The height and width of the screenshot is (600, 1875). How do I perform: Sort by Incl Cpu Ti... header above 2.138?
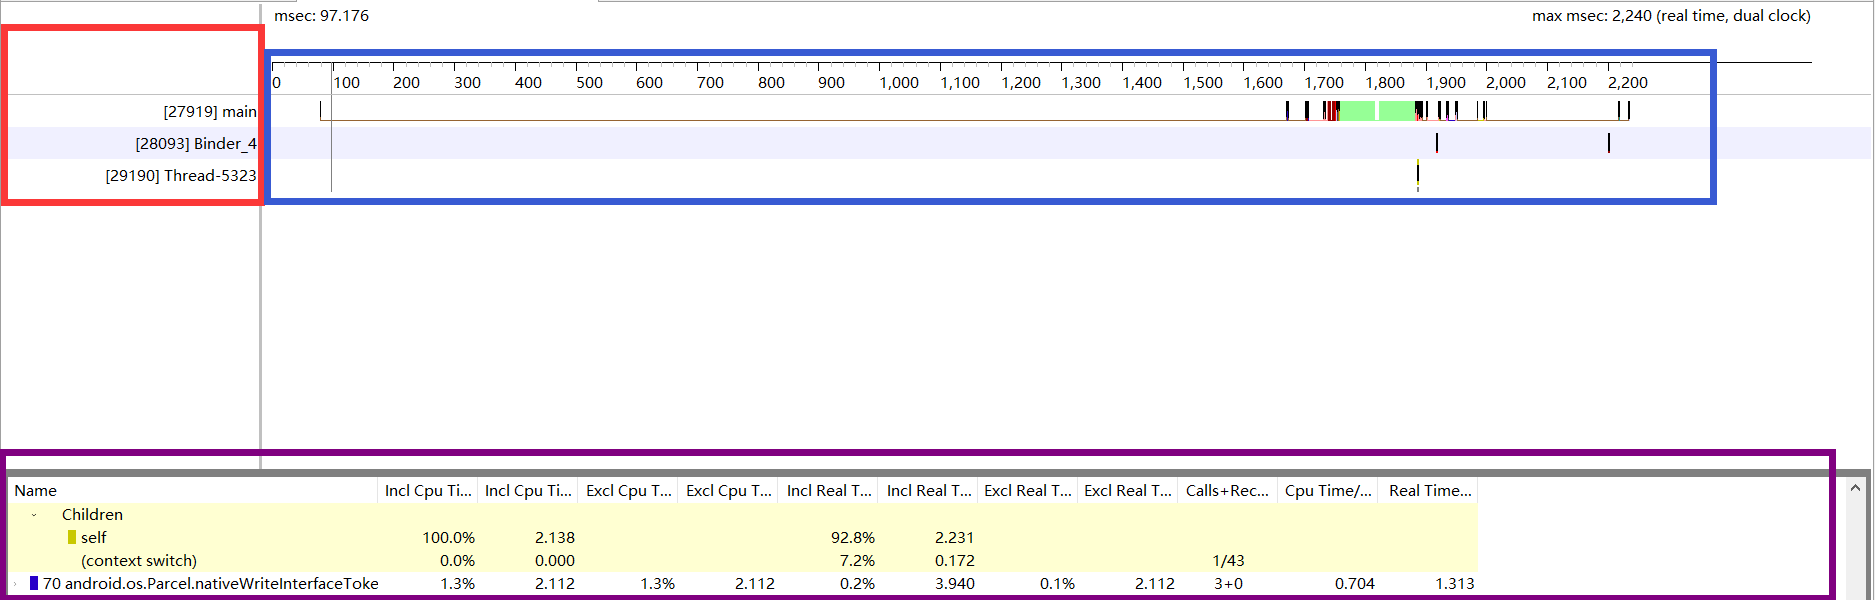[x=528, y=491]
